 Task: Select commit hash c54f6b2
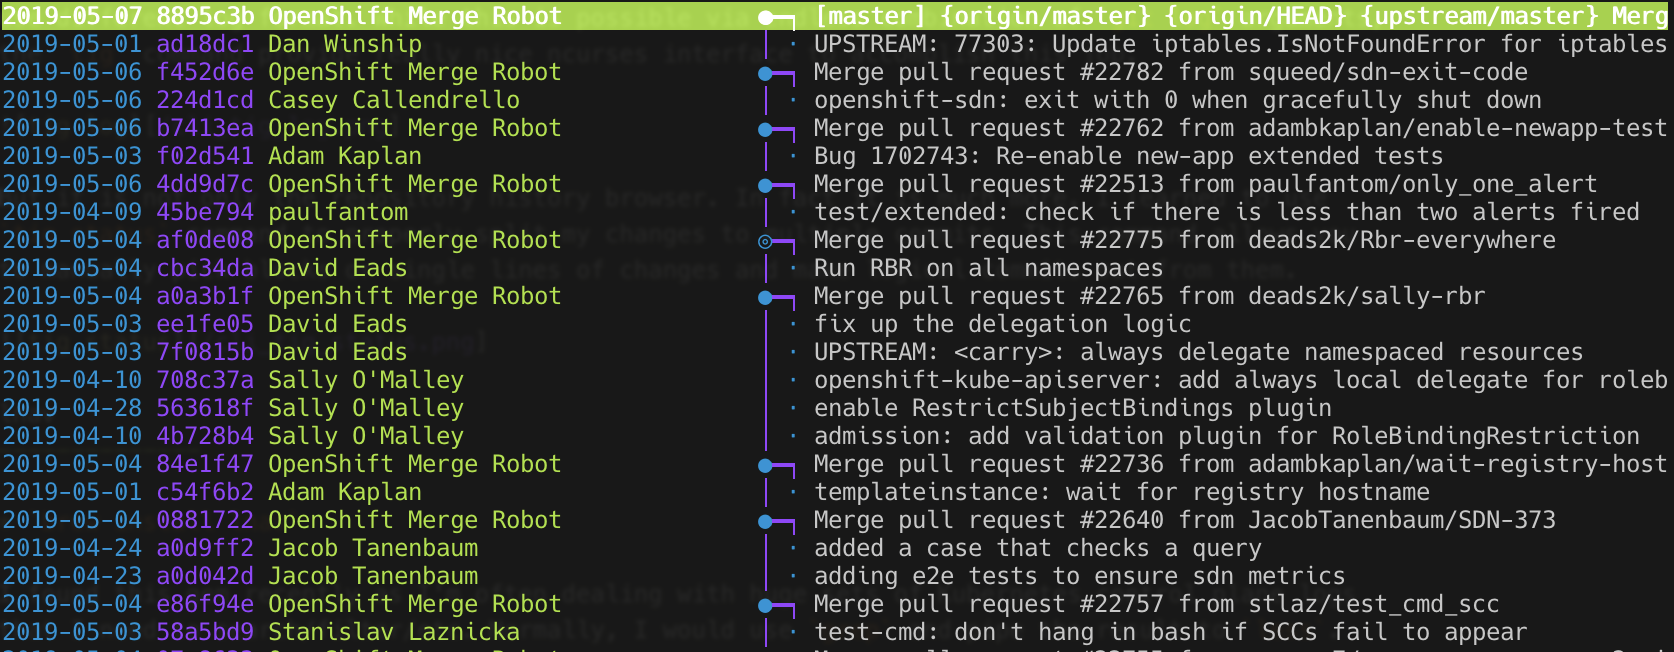point(205,492)
